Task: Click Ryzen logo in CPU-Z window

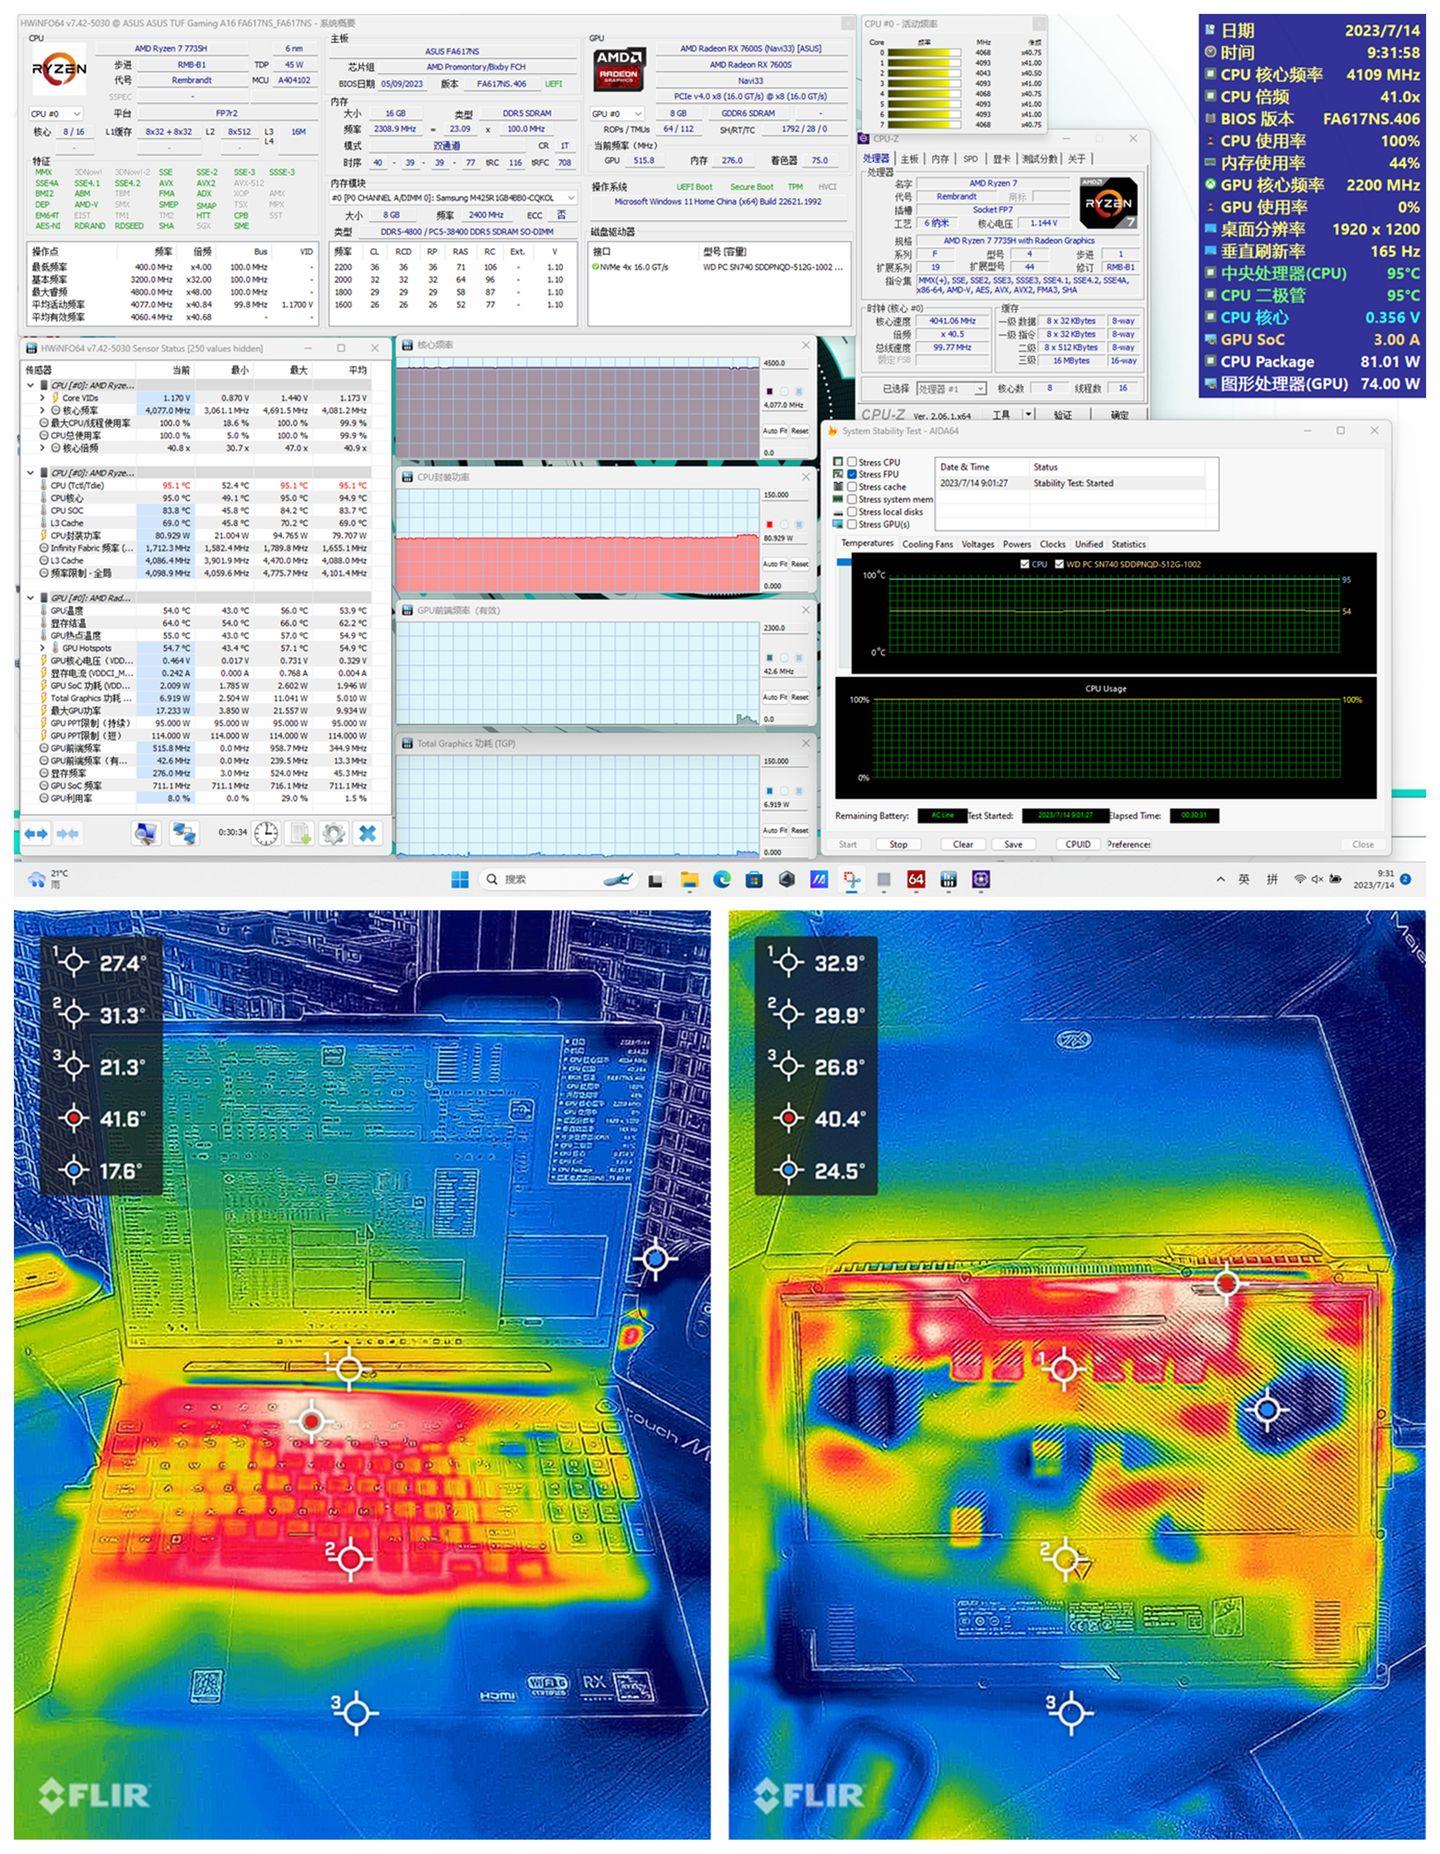Action: [x=1108, y=202]
